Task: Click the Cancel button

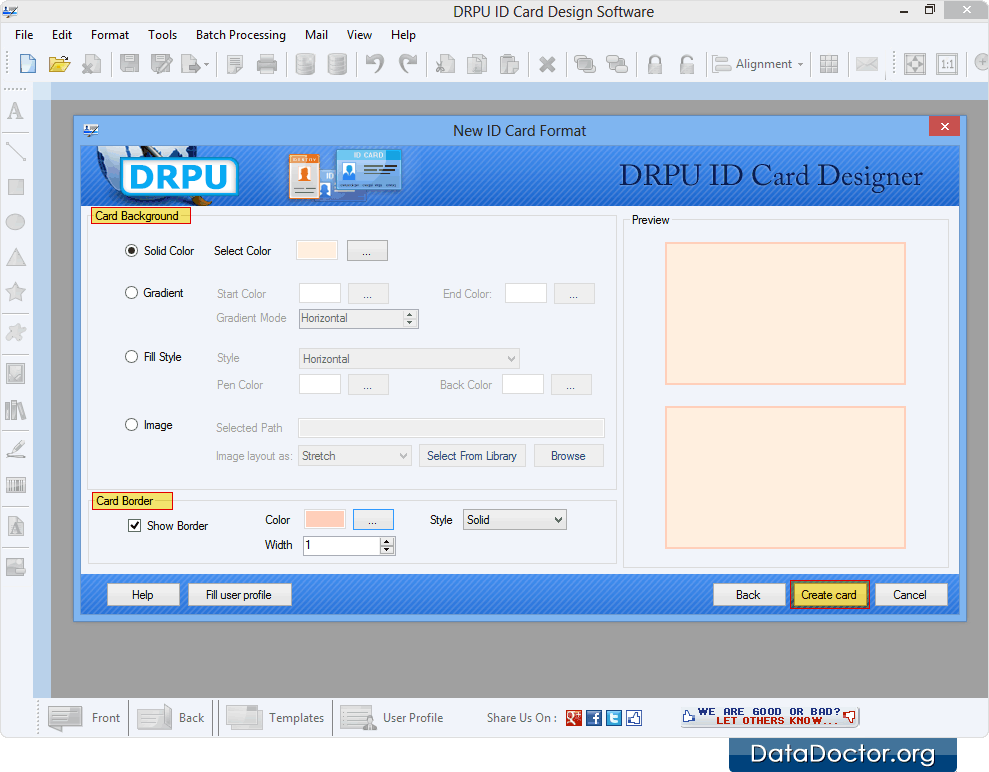Action: [910, 595]
